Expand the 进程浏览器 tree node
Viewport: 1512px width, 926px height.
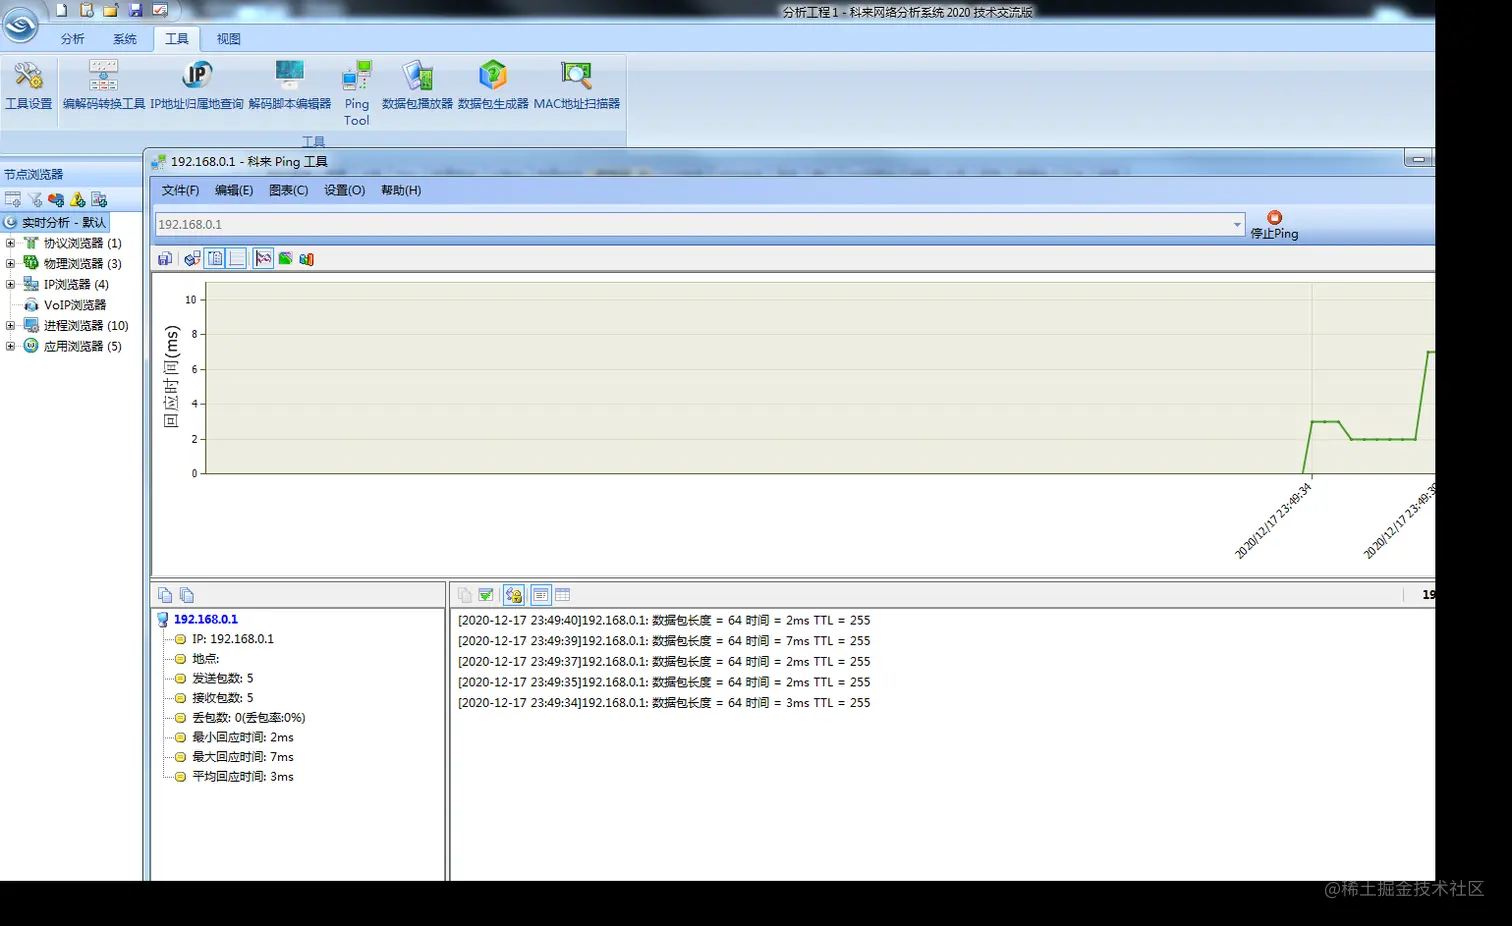10,324
